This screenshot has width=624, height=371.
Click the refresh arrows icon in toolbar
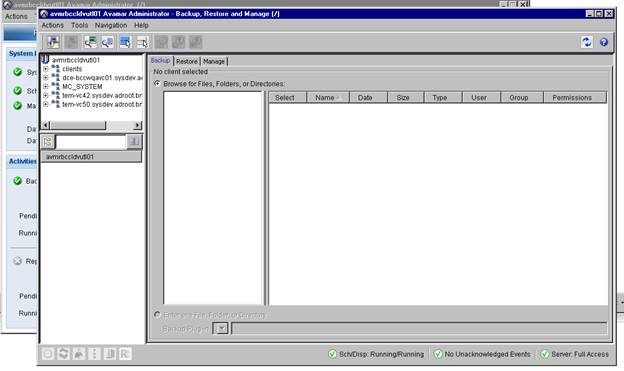pos(586,42)
